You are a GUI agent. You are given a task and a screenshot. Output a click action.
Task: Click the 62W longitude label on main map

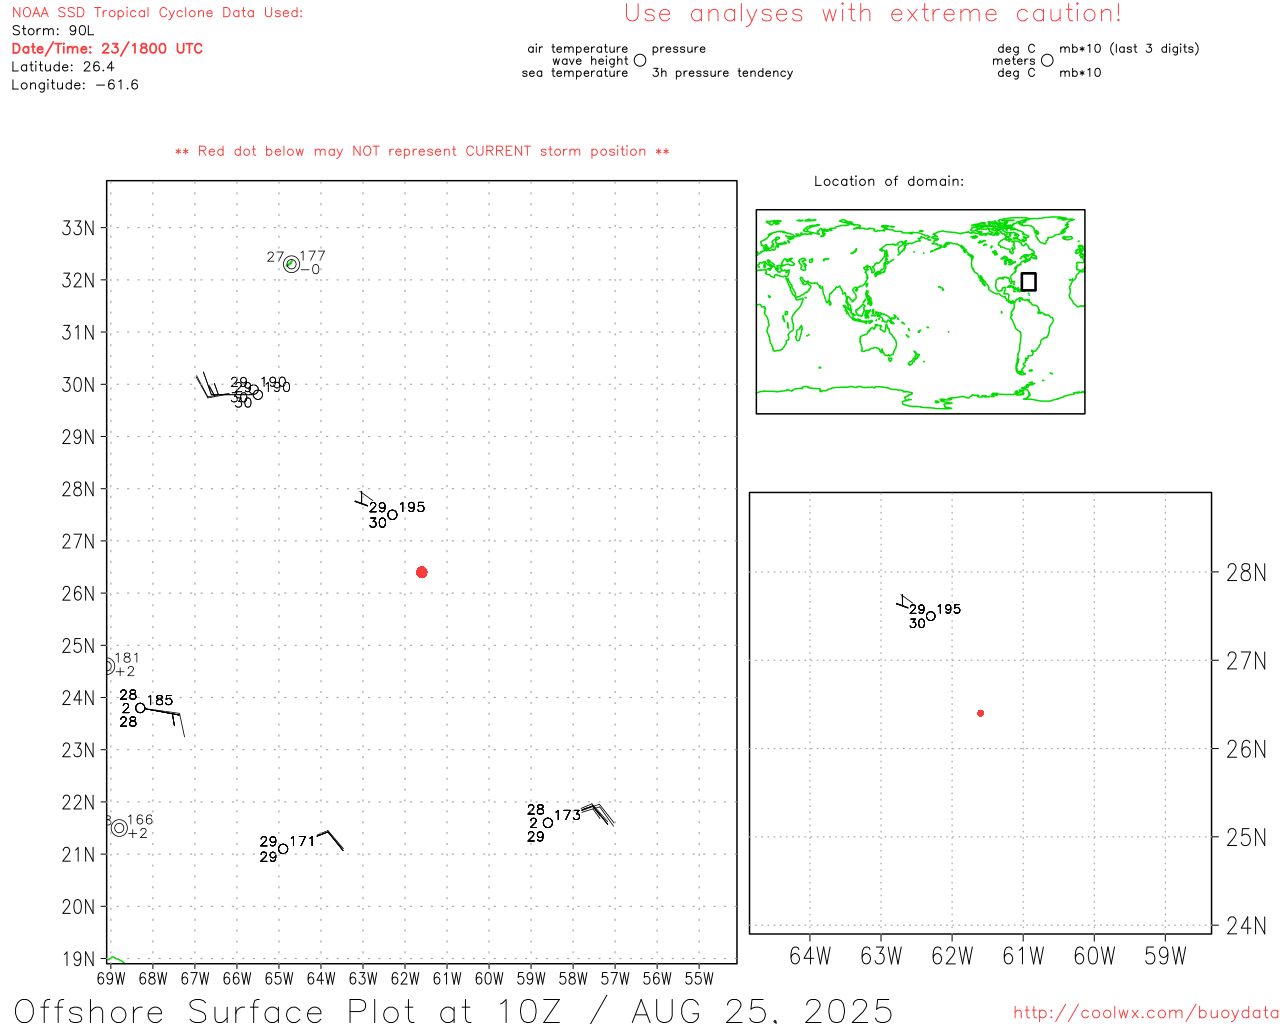(405, 978)
